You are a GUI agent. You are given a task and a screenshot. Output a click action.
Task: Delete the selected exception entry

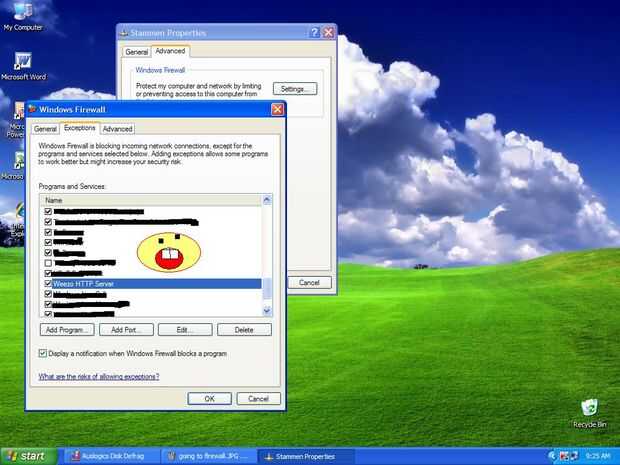[244, 330]
